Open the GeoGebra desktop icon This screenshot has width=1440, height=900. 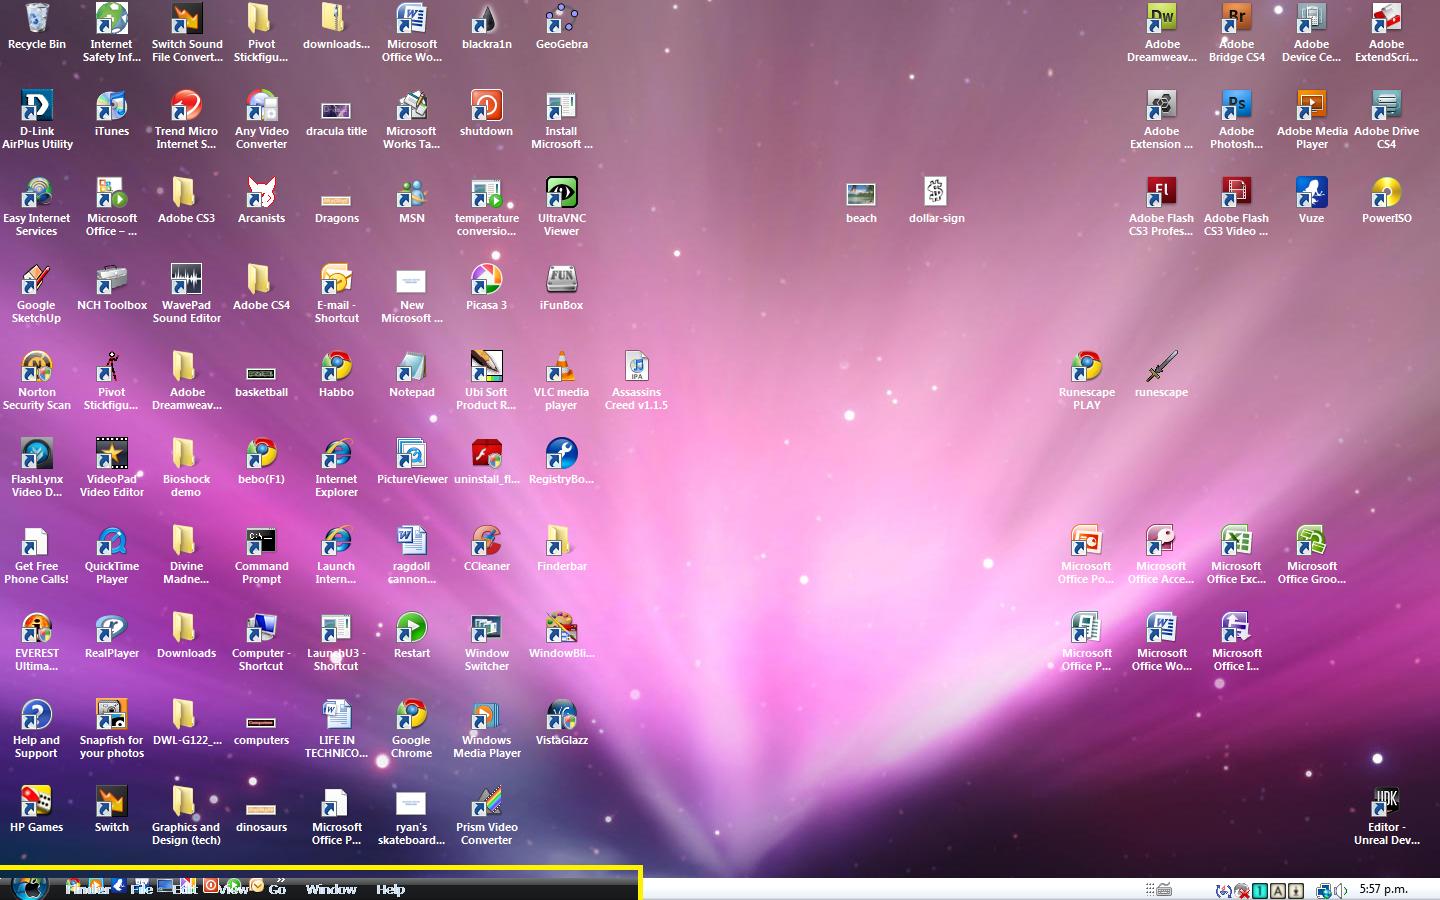click(562, 27)
